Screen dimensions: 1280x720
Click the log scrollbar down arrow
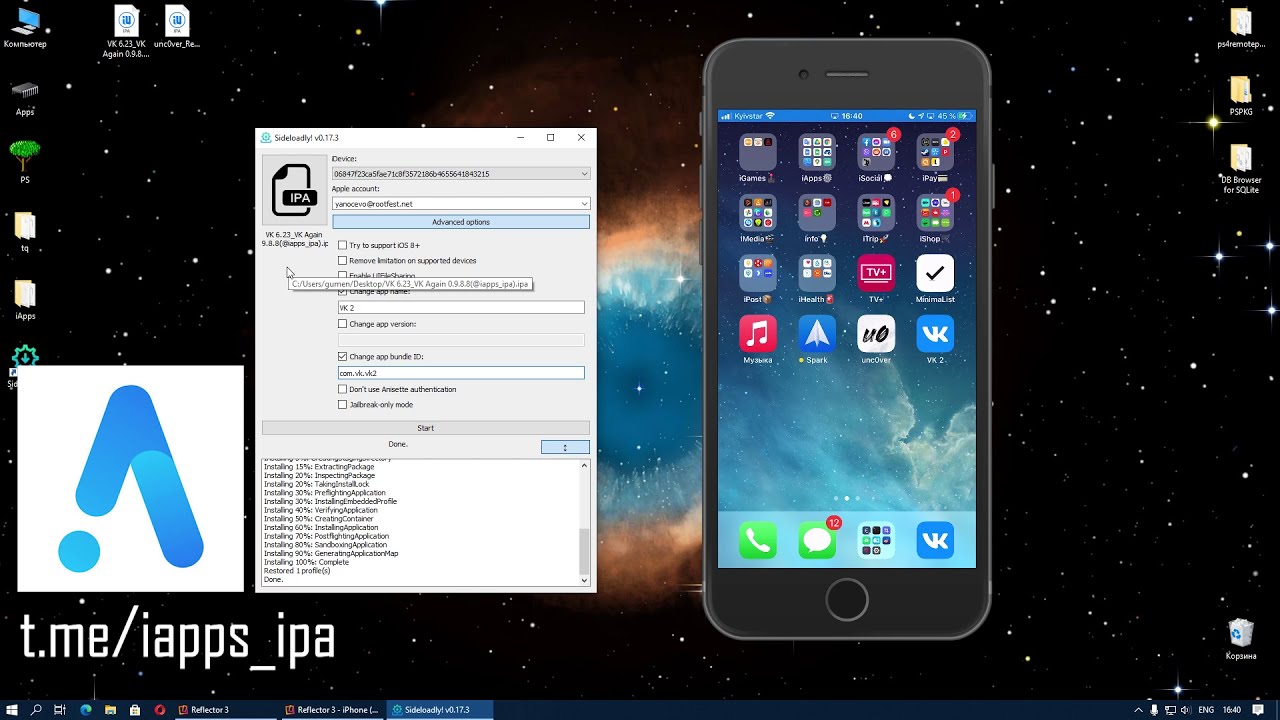point(585,580)
